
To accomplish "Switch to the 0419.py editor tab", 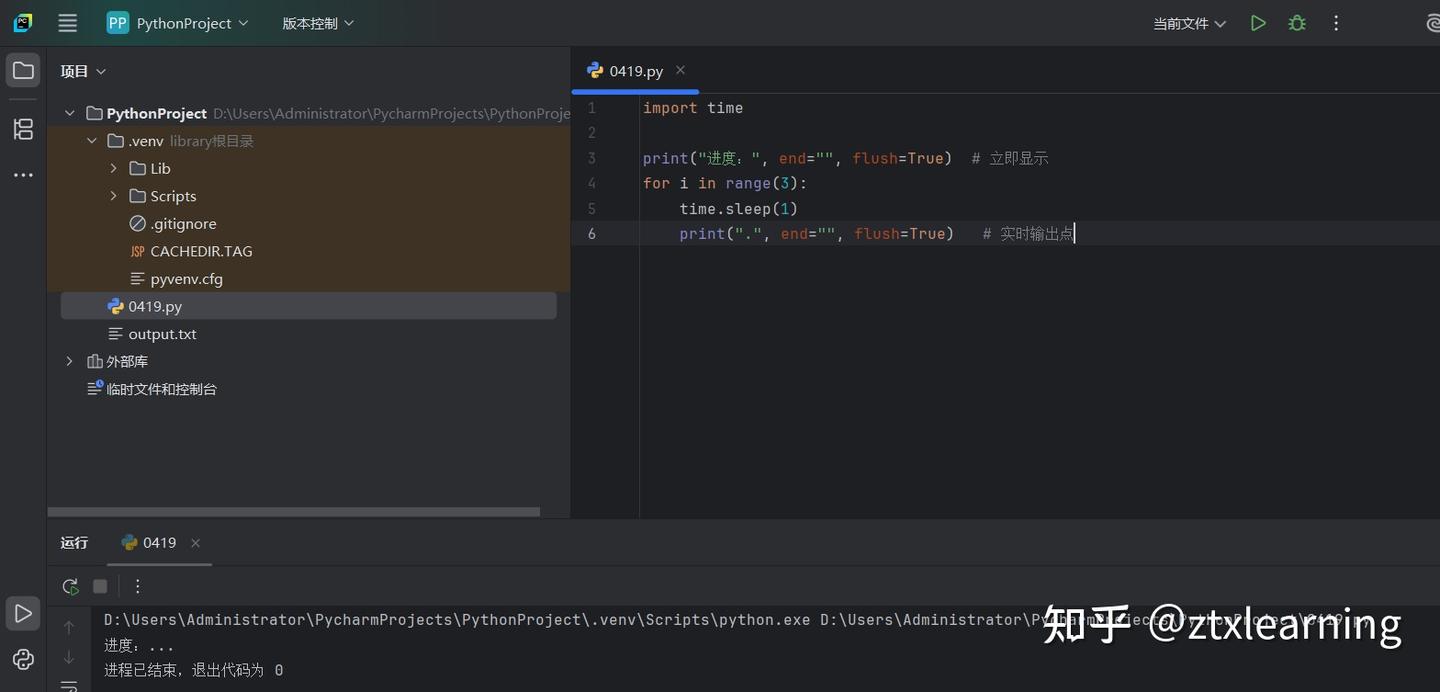I will (x=634, y=70).
